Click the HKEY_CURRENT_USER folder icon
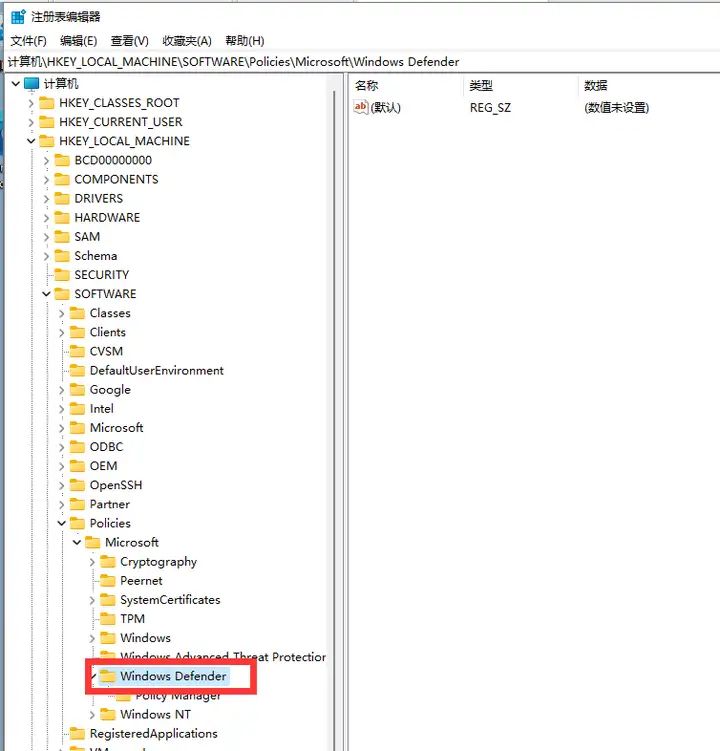720x751 pixels. (x=46, y=122)
